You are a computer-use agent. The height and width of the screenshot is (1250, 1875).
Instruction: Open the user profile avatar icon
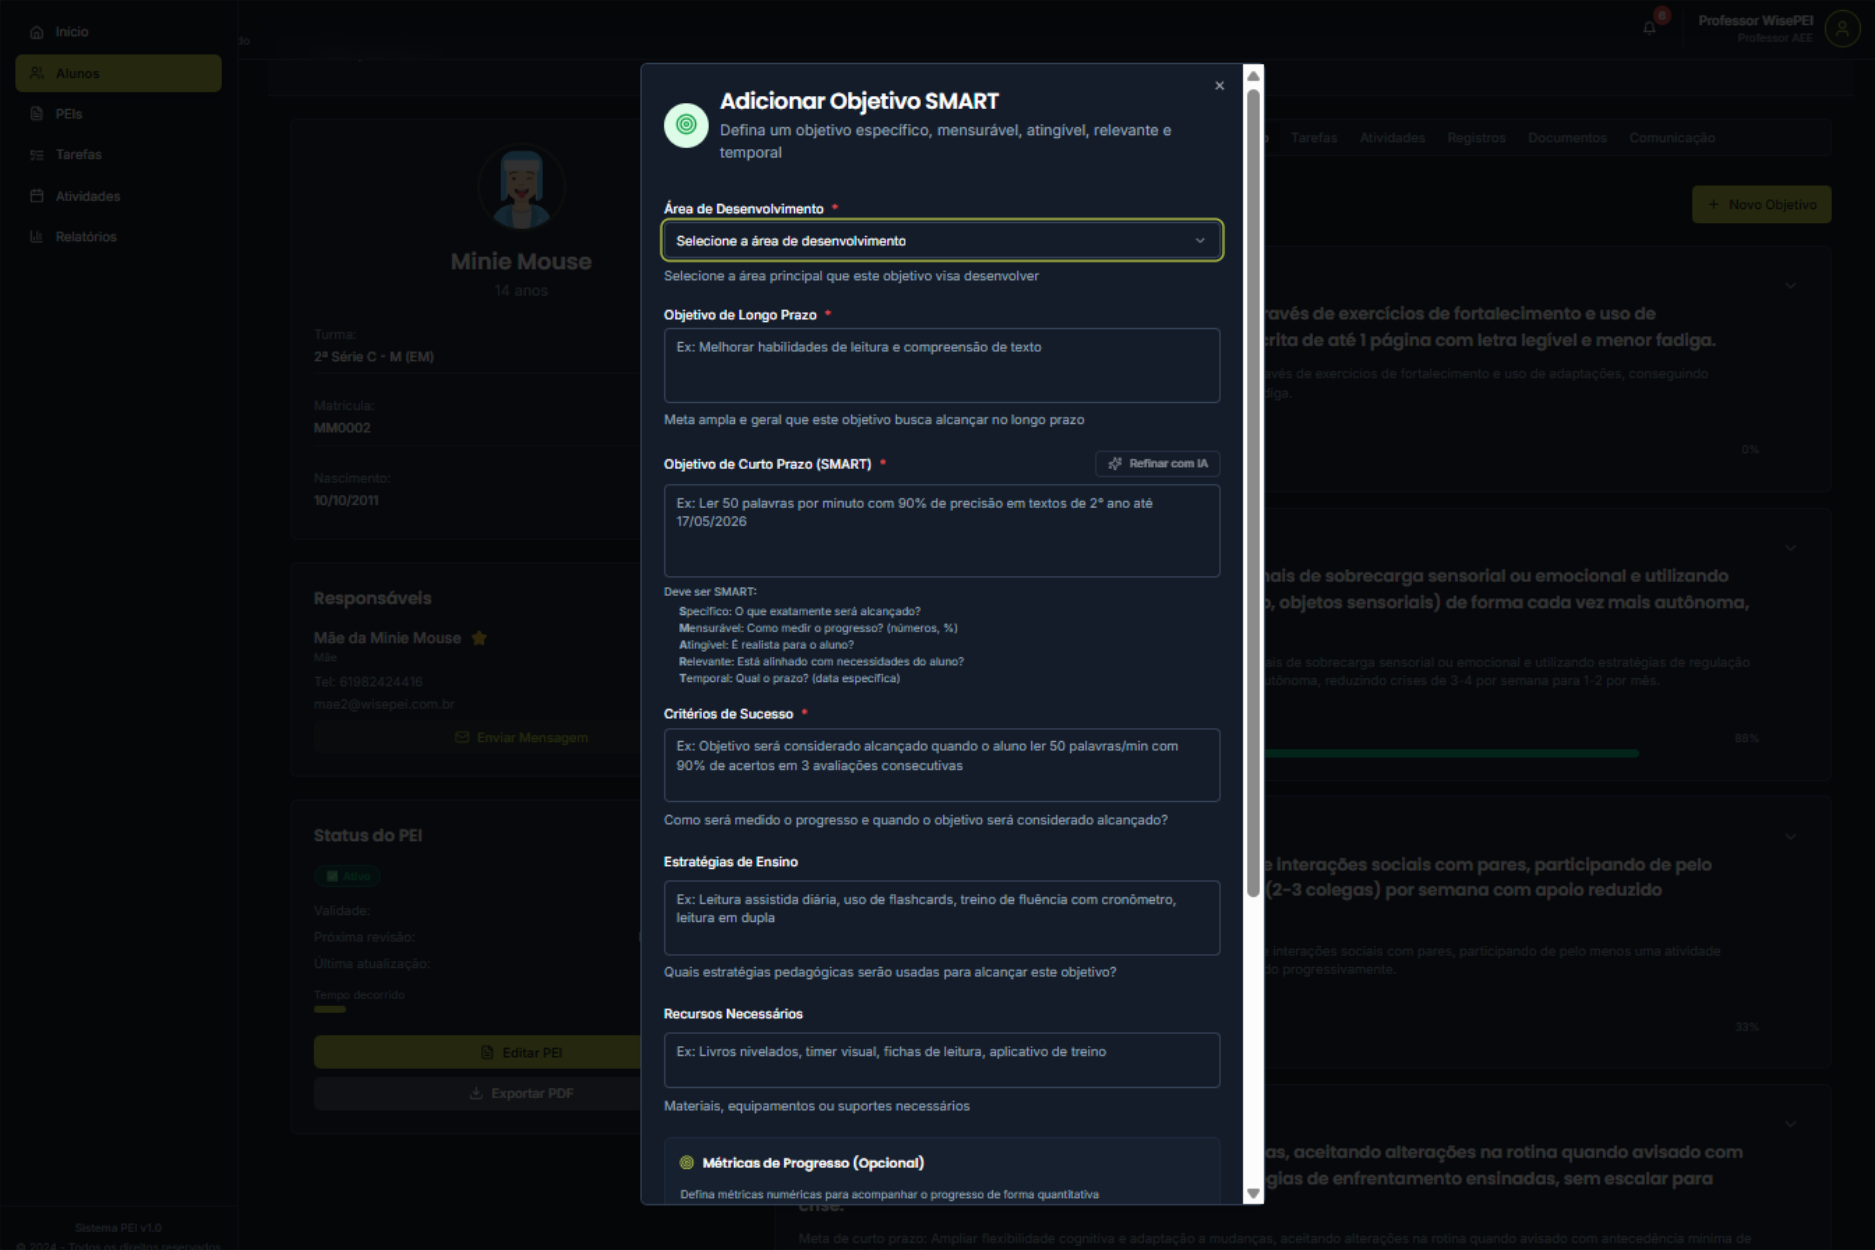1842,29
